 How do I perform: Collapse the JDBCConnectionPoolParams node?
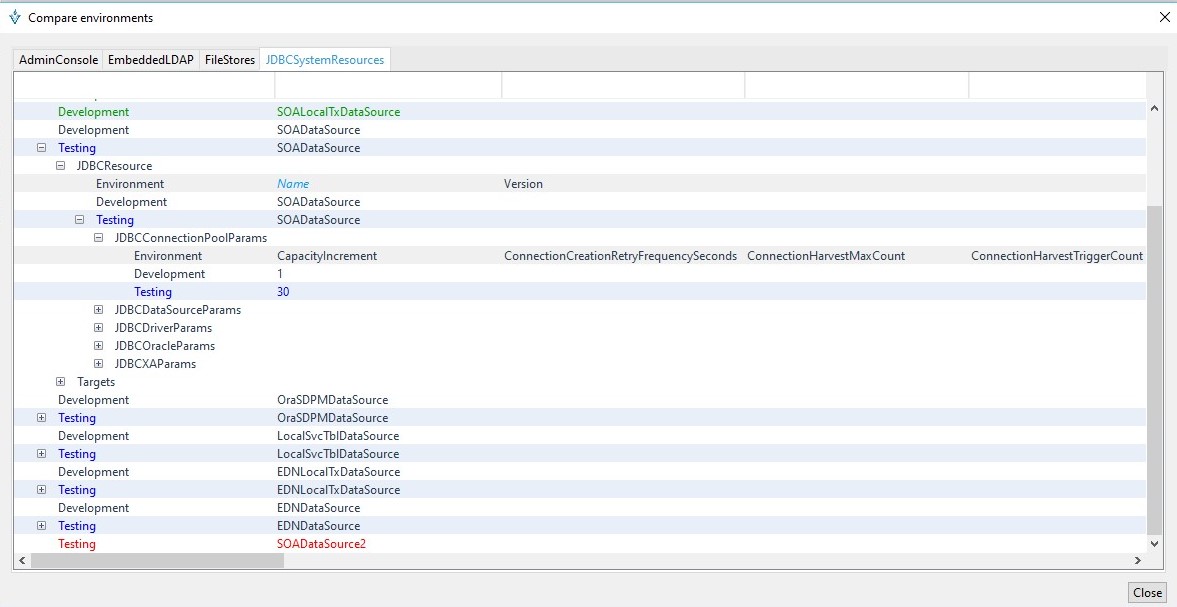[98, 238]
